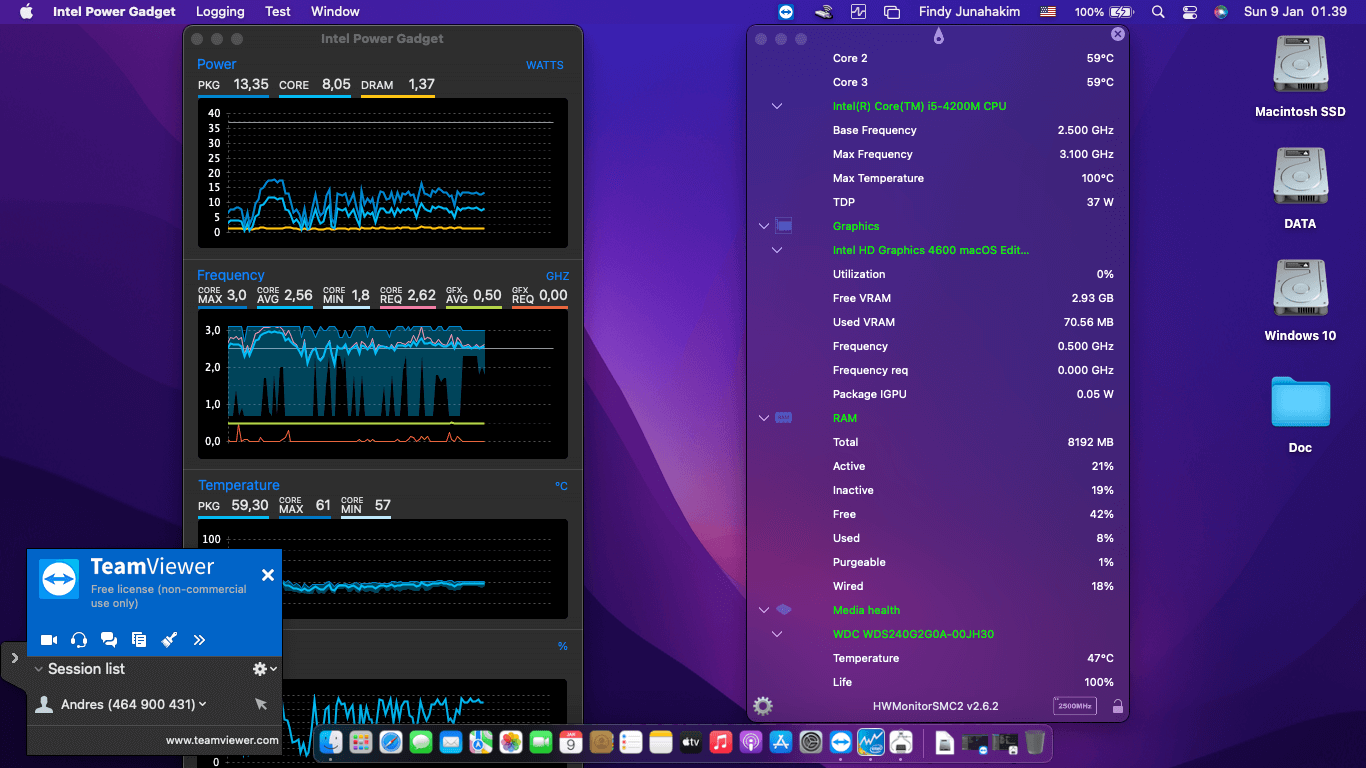This screenshot has height=768, width=1366.
Task: Open the Logging menu
Action: tap(220, 12)
